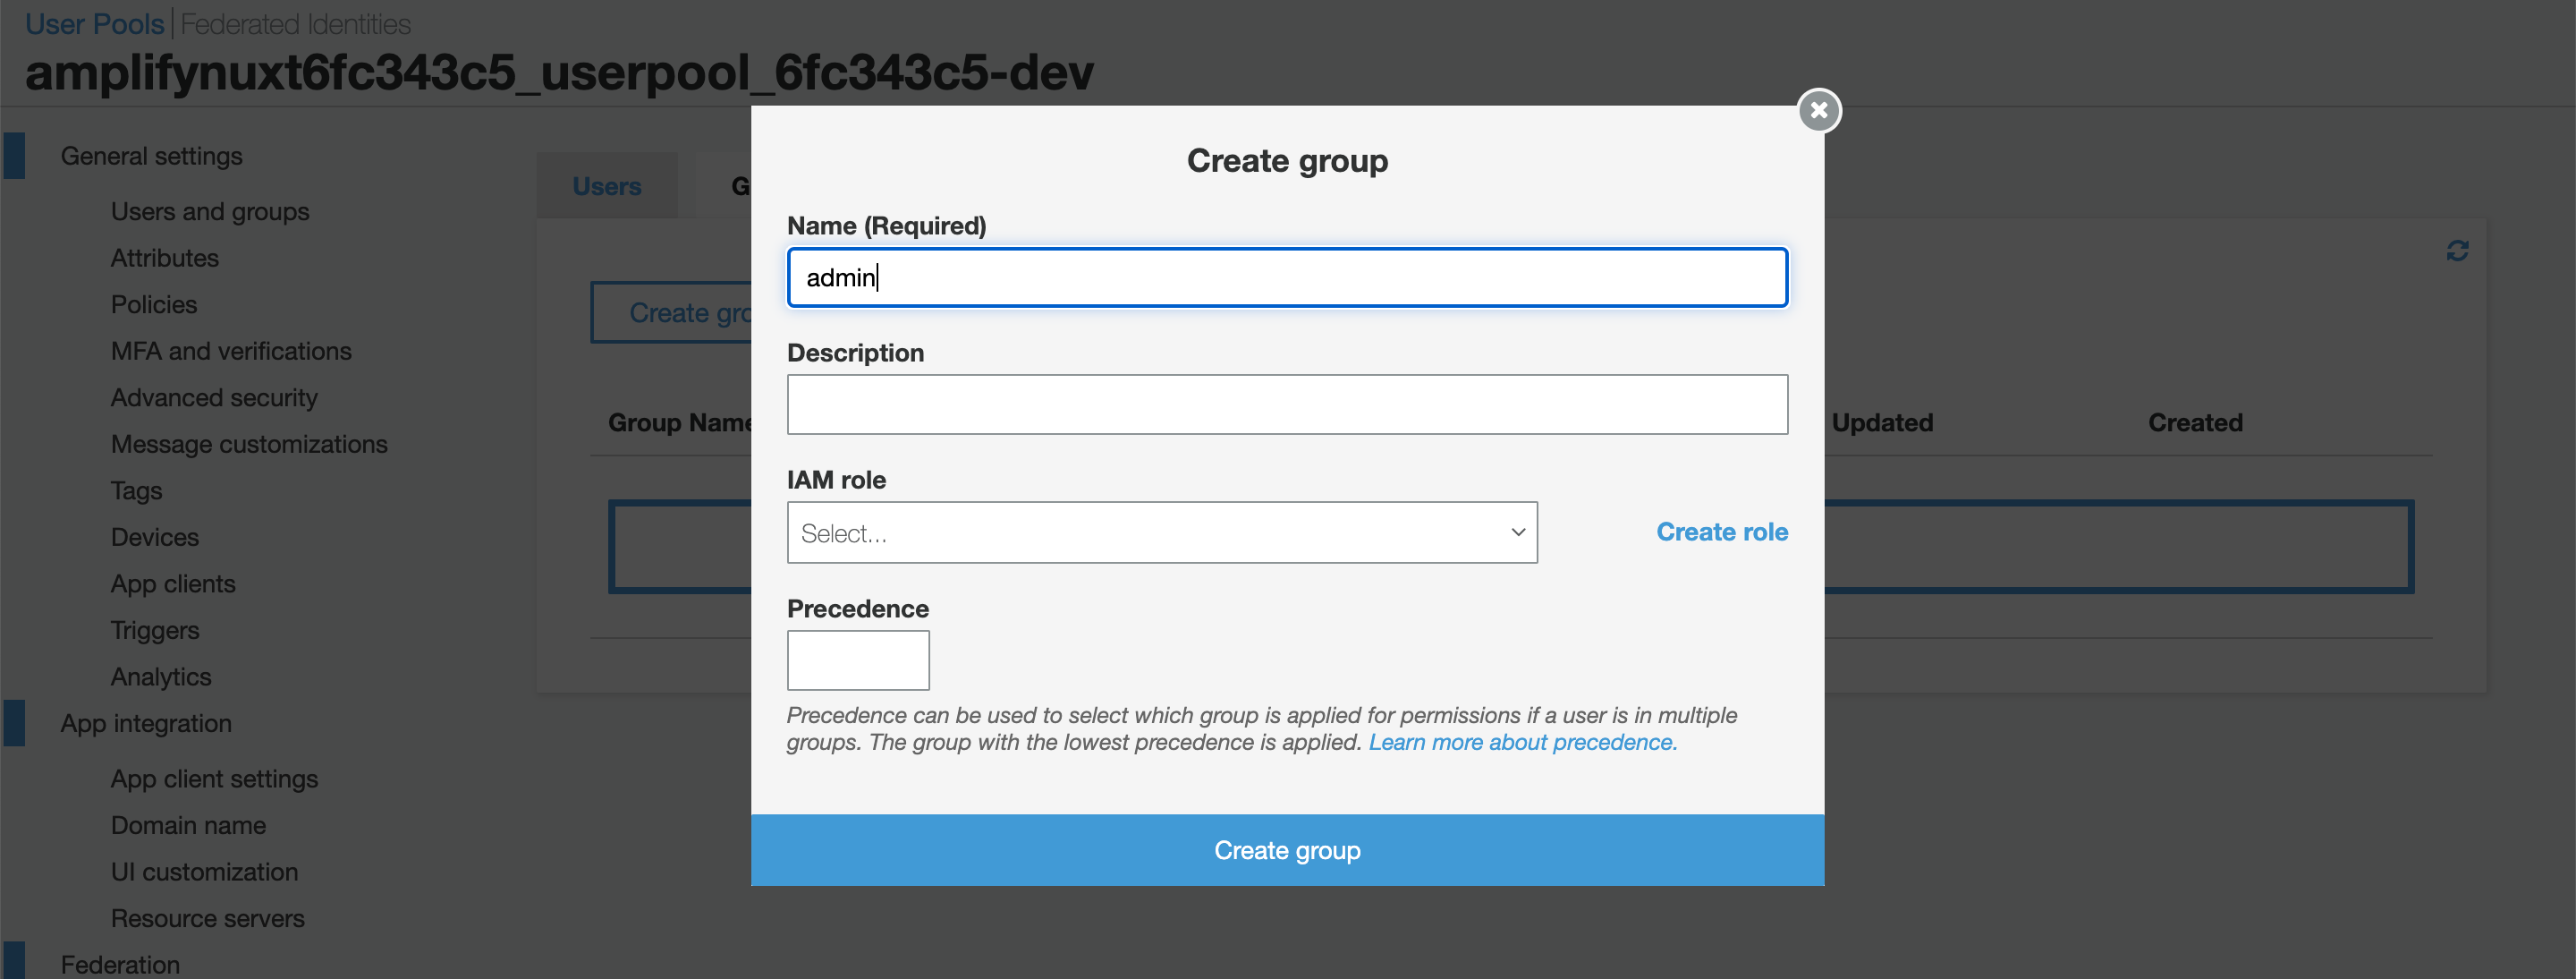Open Policies in sidebar
The width and height of the screenshot is (2576, 979).
154,305
